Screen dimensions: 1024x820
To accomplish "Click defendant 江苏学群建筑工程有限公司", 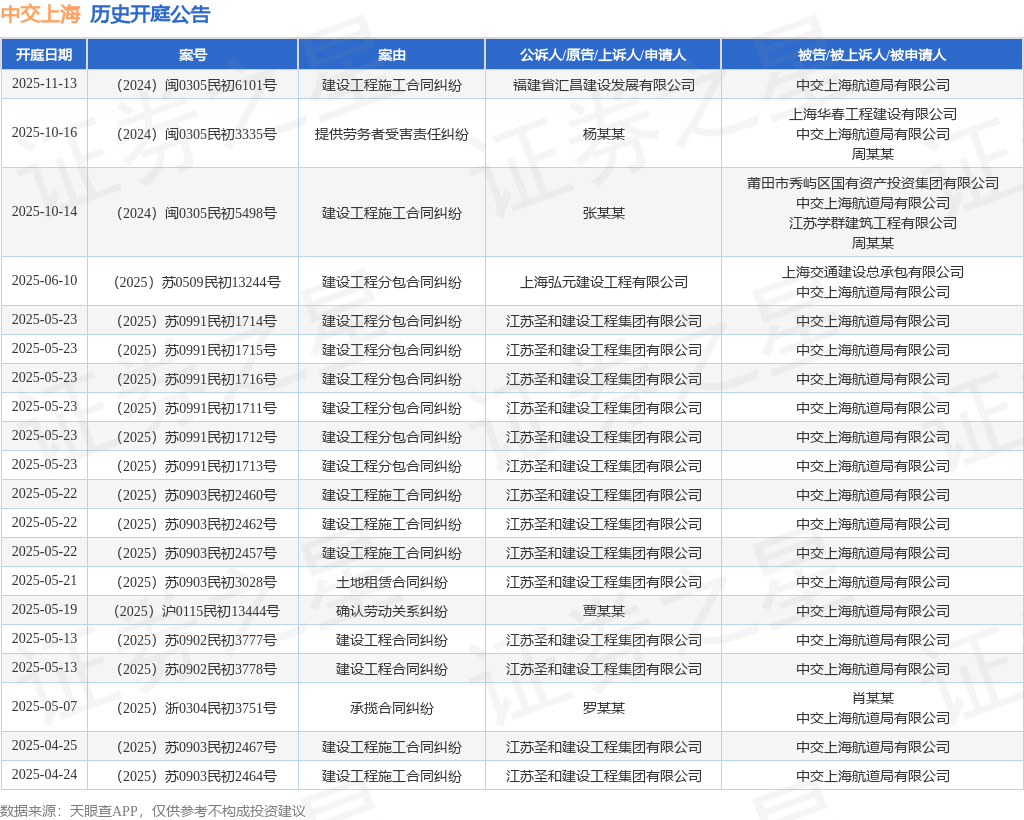I will point(872,223).
